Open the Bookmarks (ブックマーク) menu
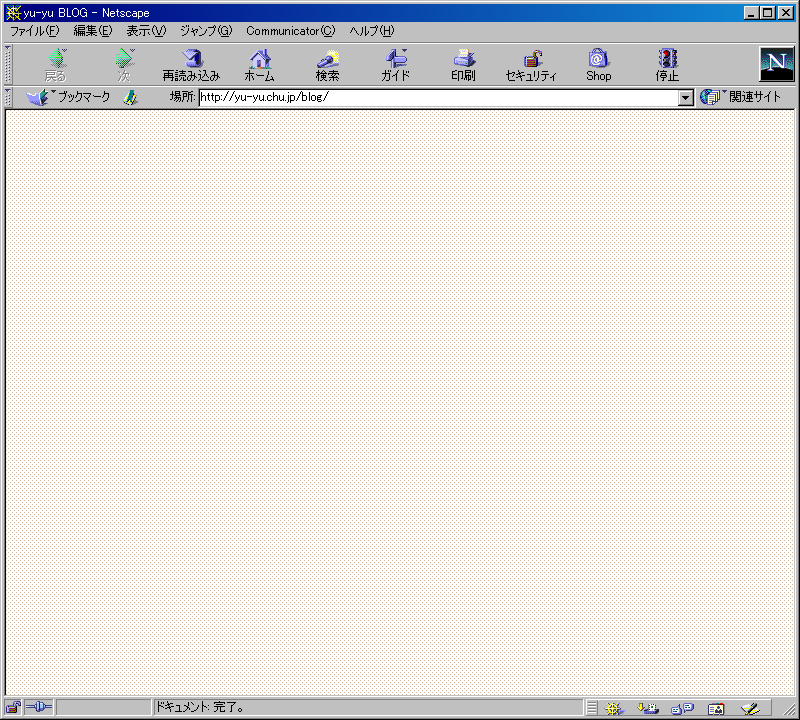Image resolution: width=800 pixels, height=720 pixels. pyautogui.click(x=68, y=97)
